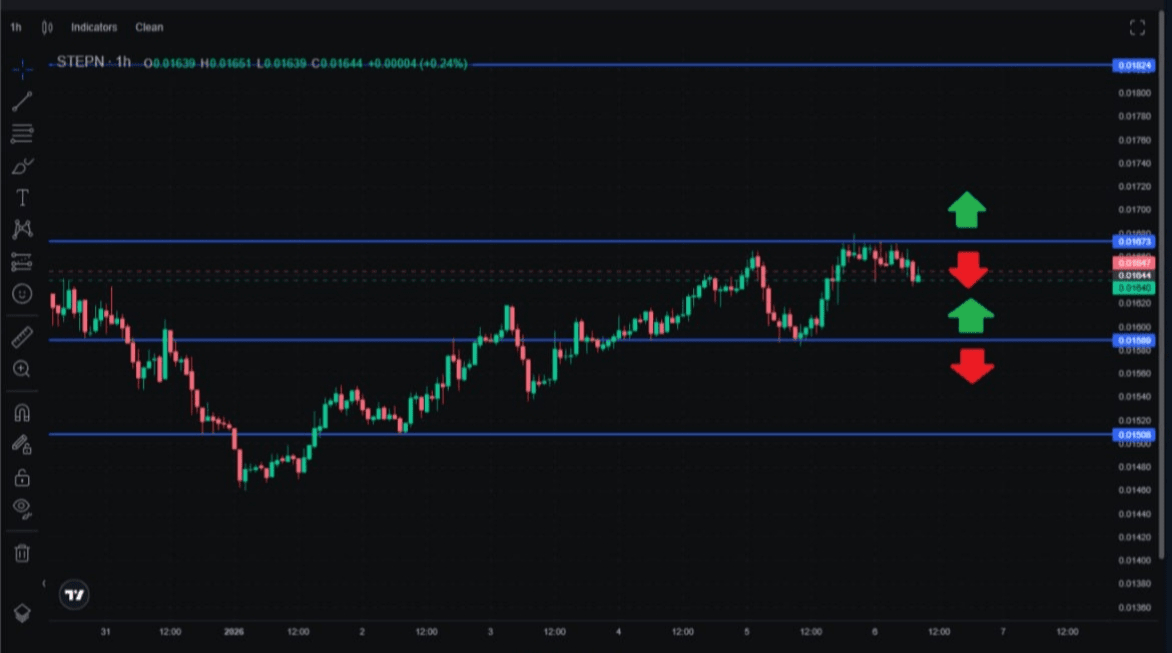The image size is (1172, 653).
Task: Collapse the left drawing toolbar arrow
Action: [43, 584]
